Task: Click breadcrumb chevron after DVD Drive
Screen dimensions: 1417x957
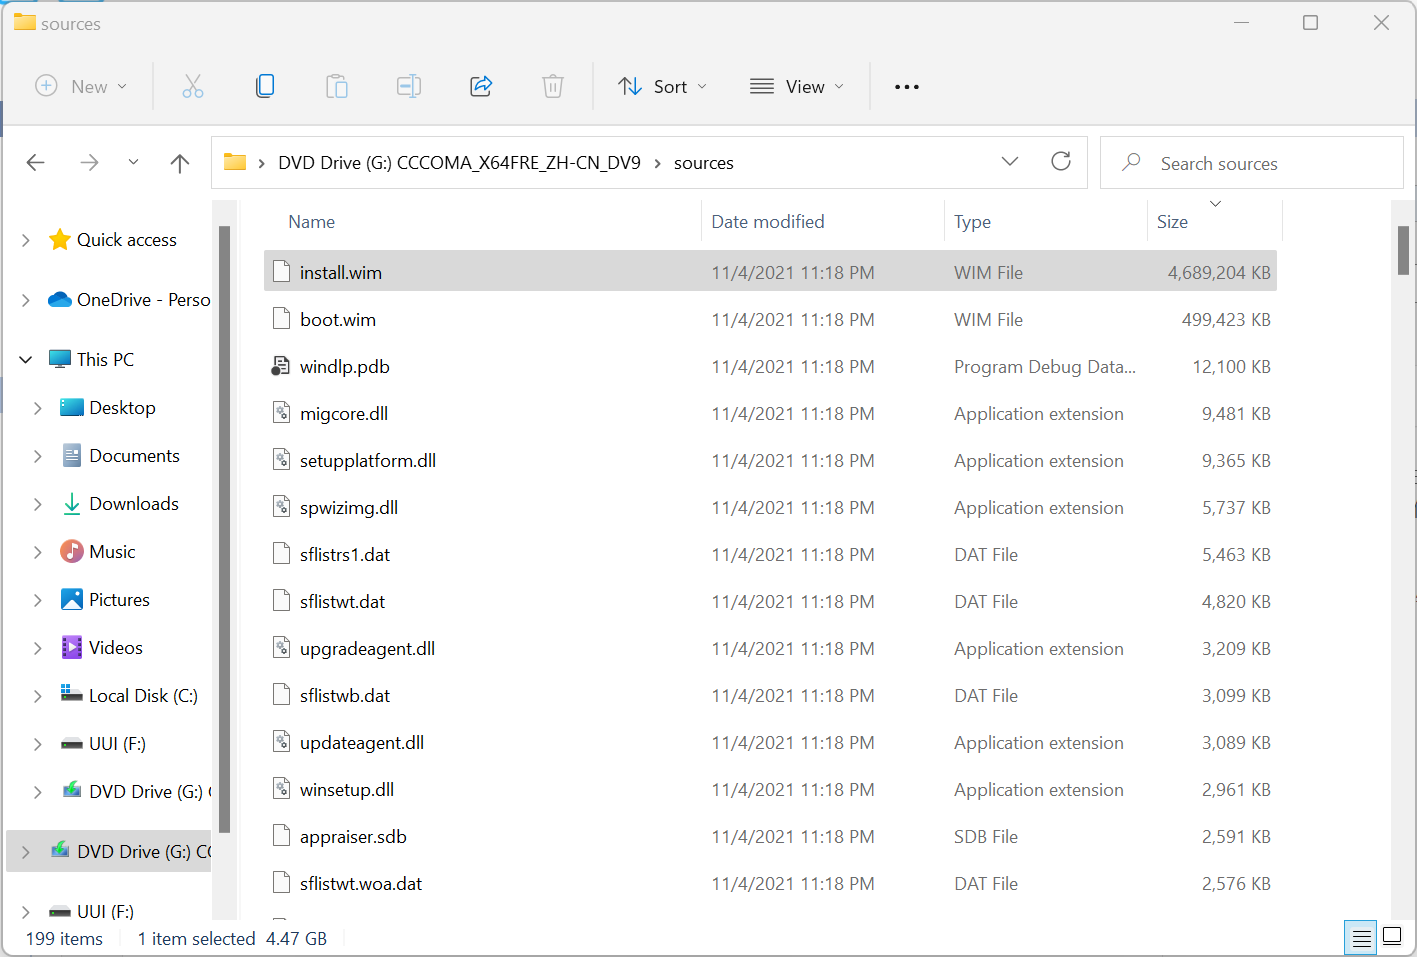Action: (658, 163)
